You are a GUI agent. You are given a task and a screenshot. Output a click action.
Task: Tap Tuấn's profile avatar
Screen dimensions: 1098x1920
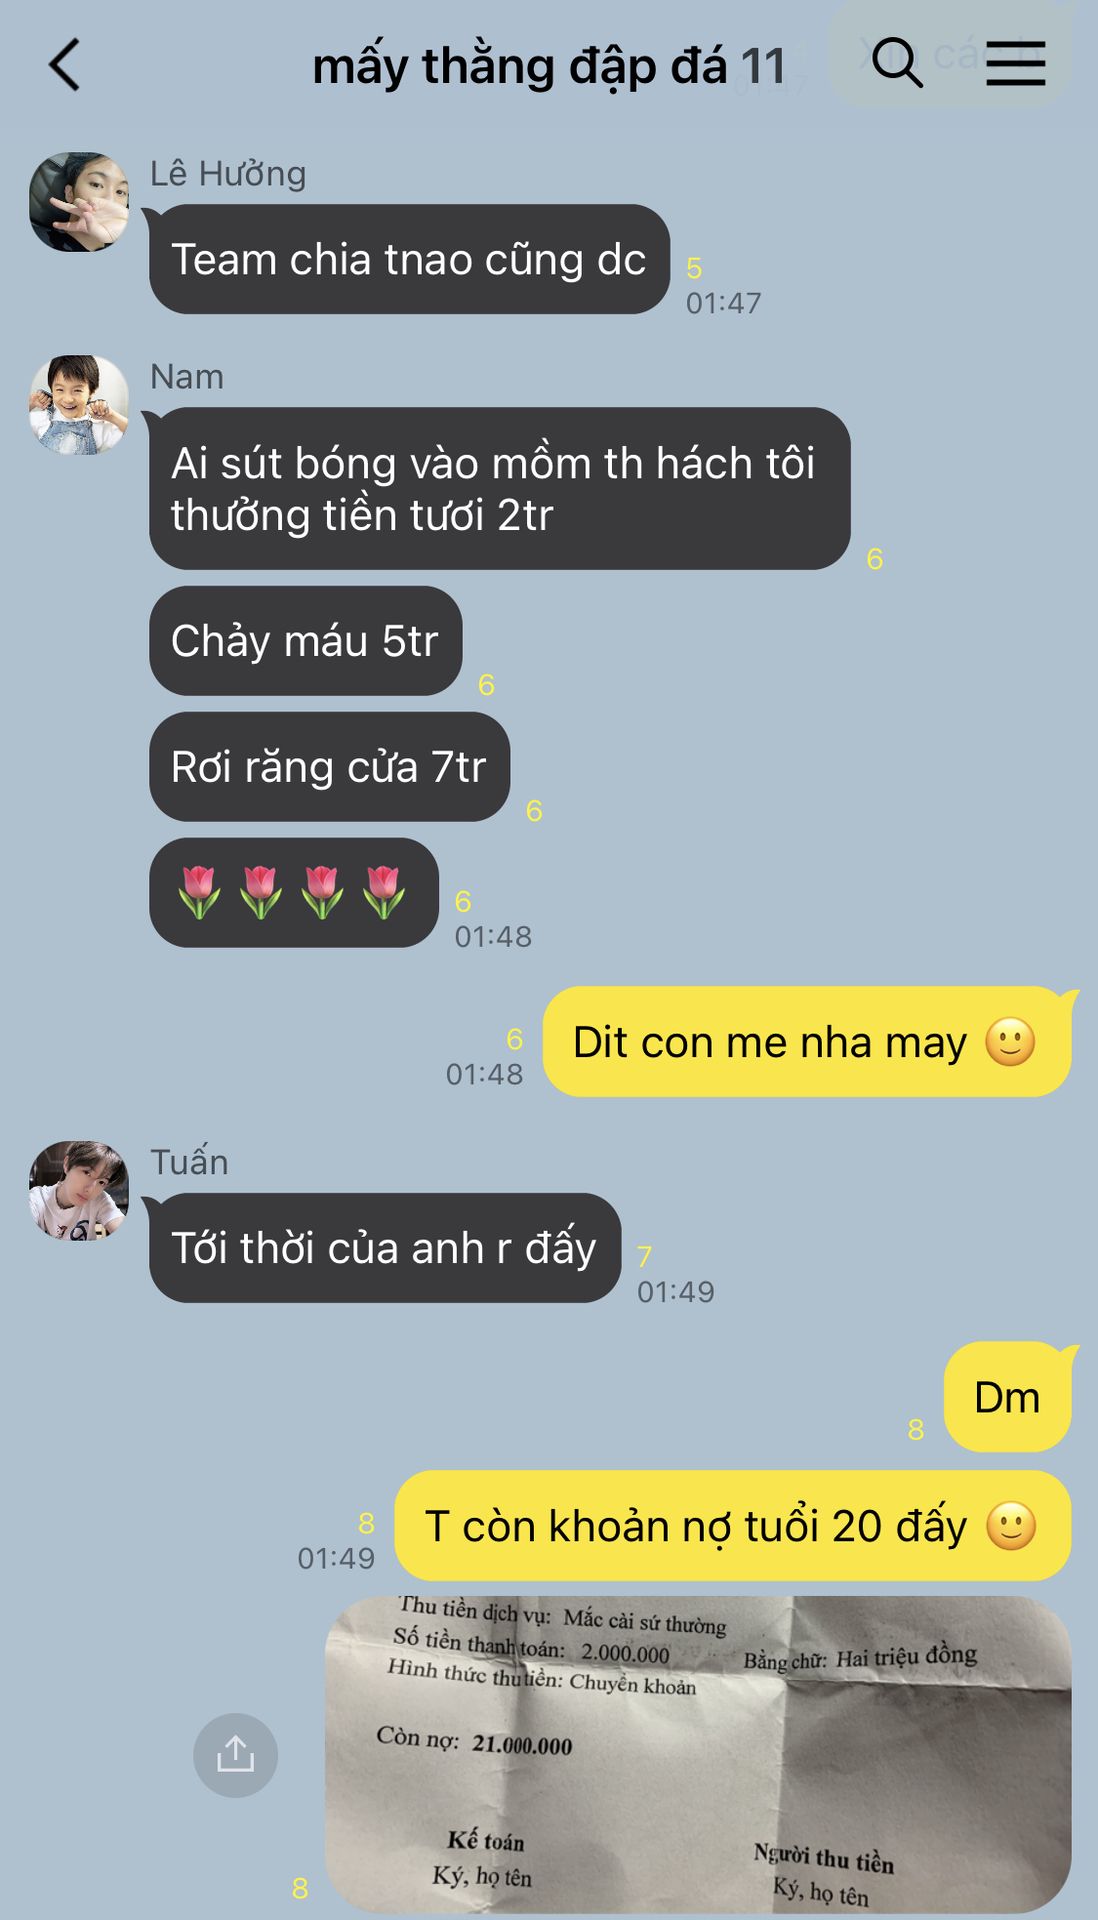click(79, 1191)
